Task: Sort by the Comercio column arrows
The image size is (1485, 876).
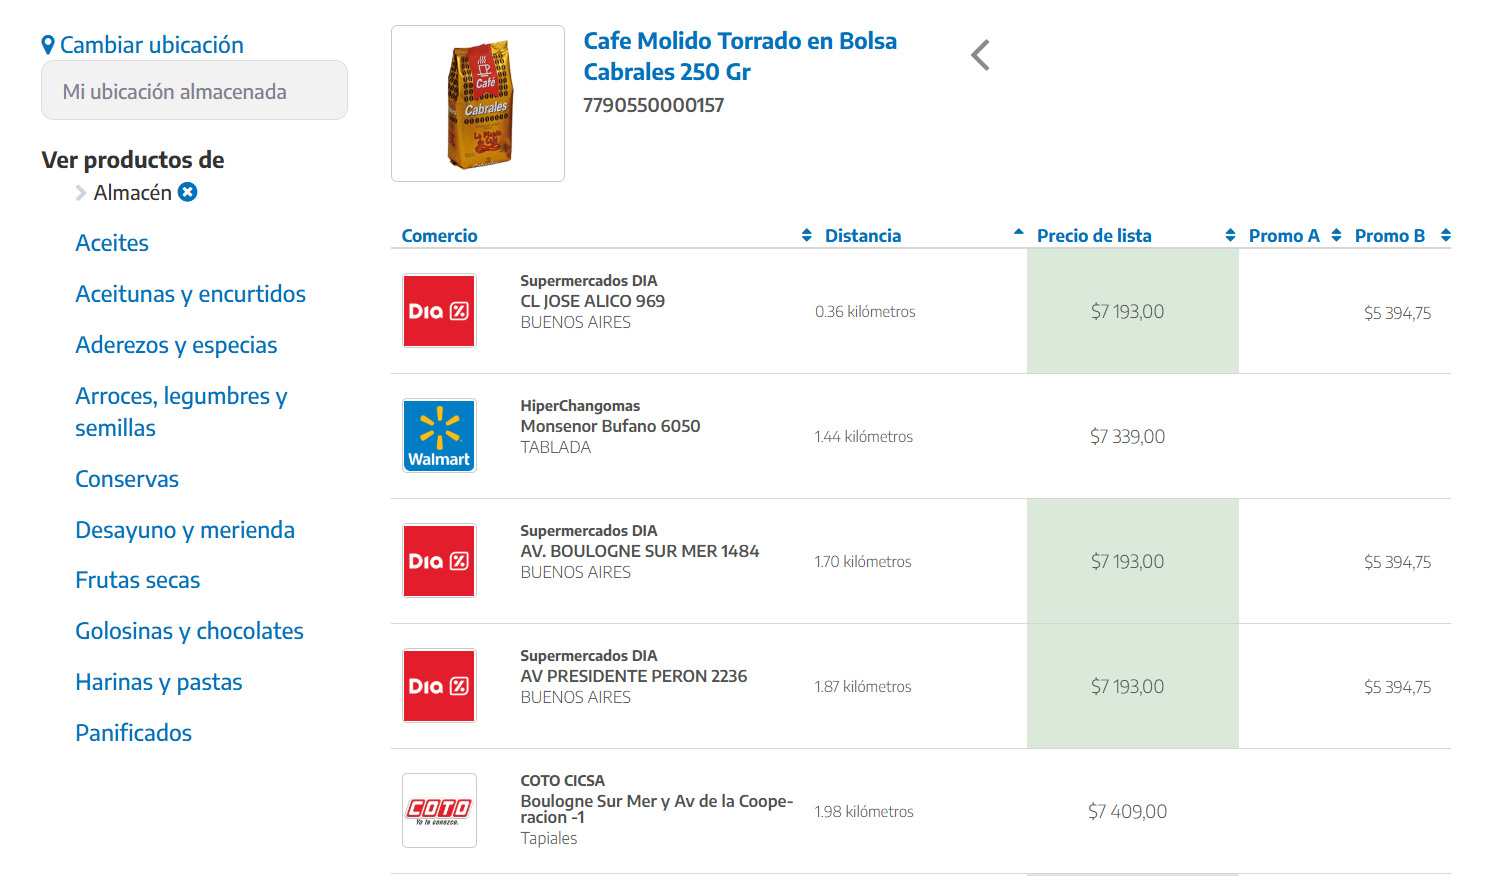Action: click(807, 235)
